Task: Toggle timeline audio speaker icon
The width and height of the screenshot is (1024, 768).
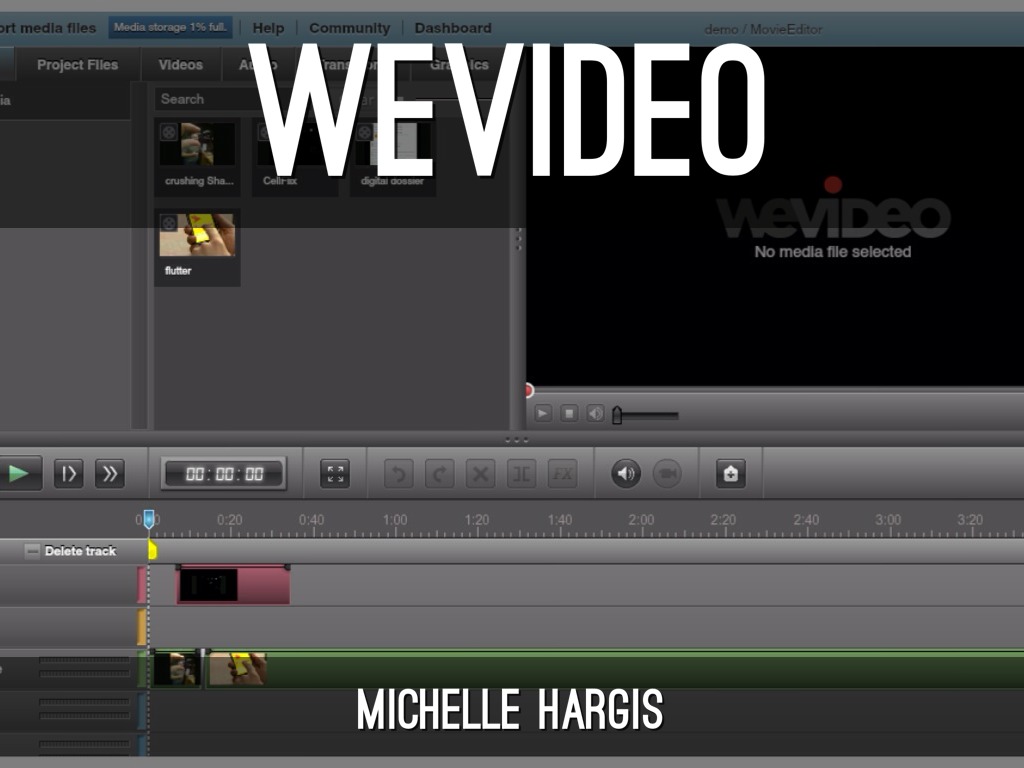Action: 626,474
